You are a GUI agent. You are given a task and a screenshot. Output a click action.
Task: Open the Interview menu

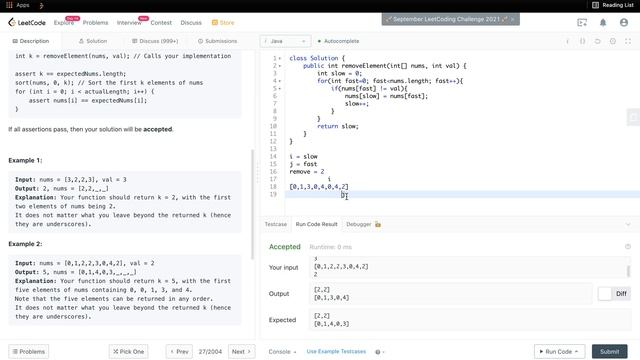[129, 22]
